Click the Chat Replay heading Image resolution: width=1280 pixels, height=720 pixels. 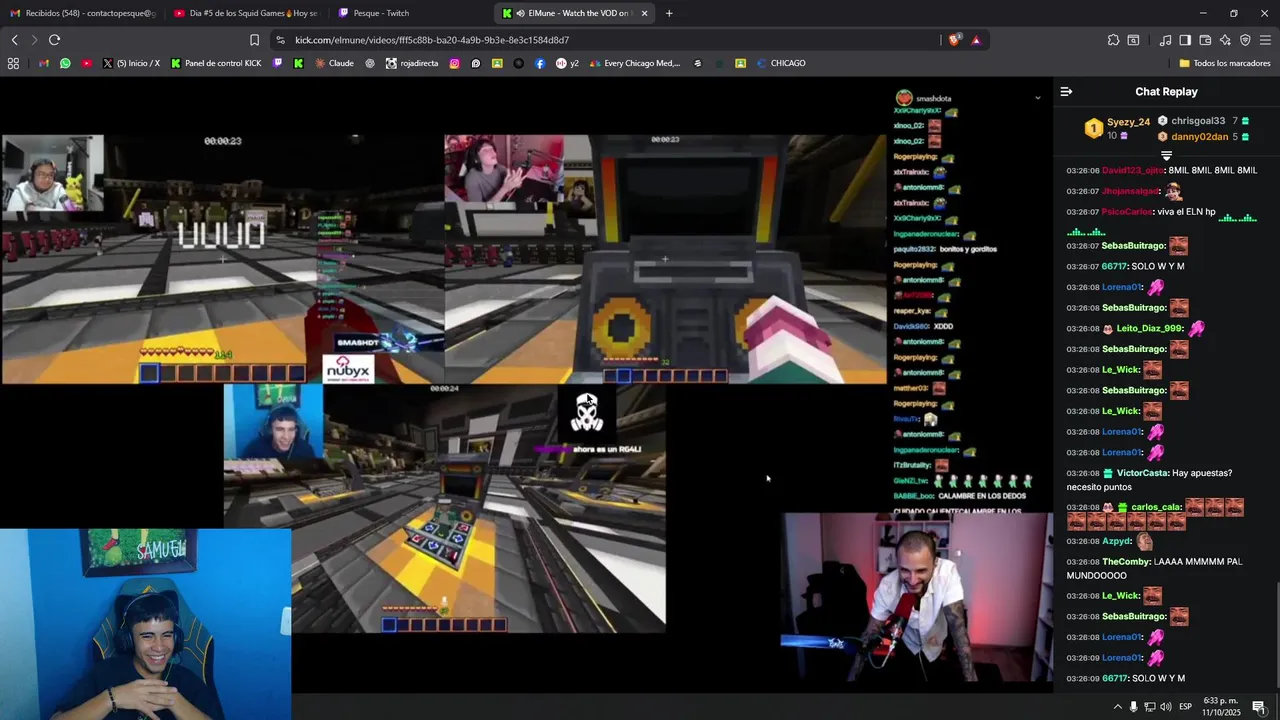pos(1166,92)
